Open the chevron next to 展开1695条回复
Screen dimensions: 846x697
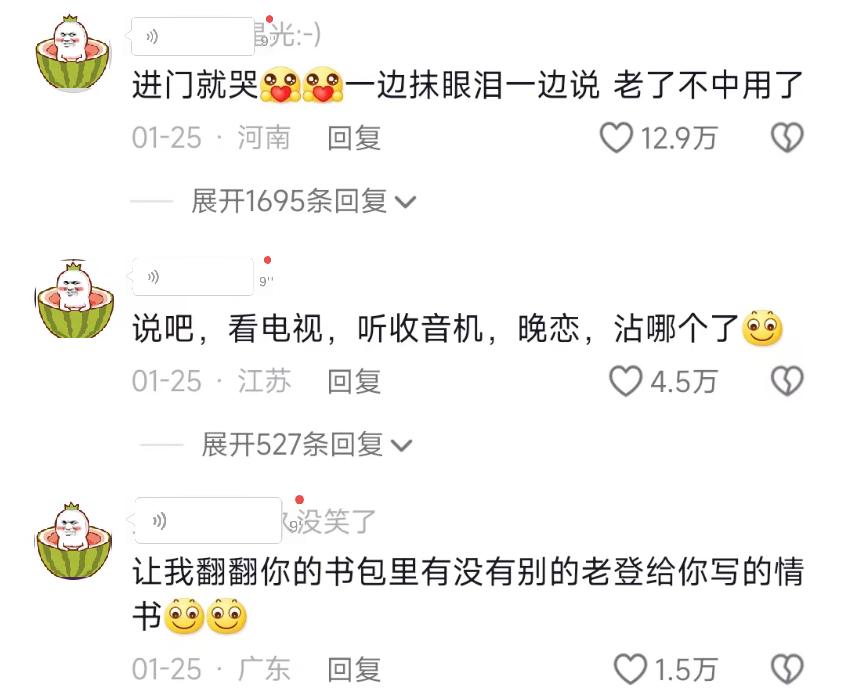[x=405, y=202]
